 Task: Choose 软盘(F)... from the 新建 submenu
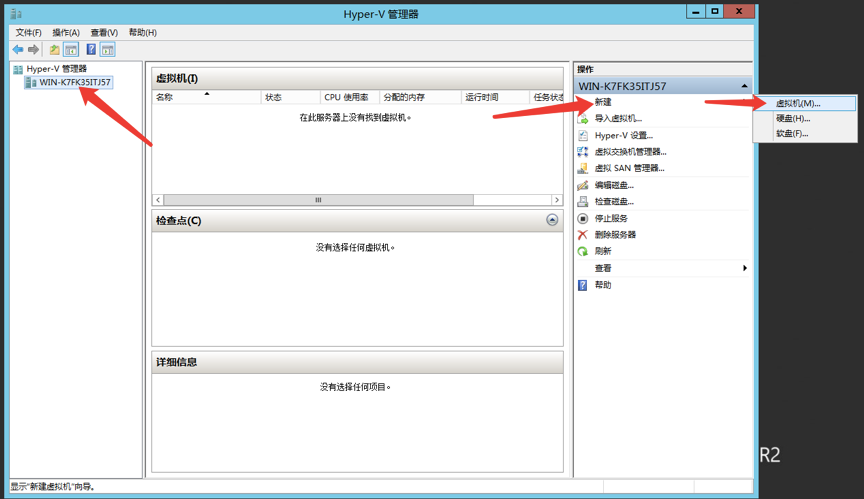(x=806, y=133)
